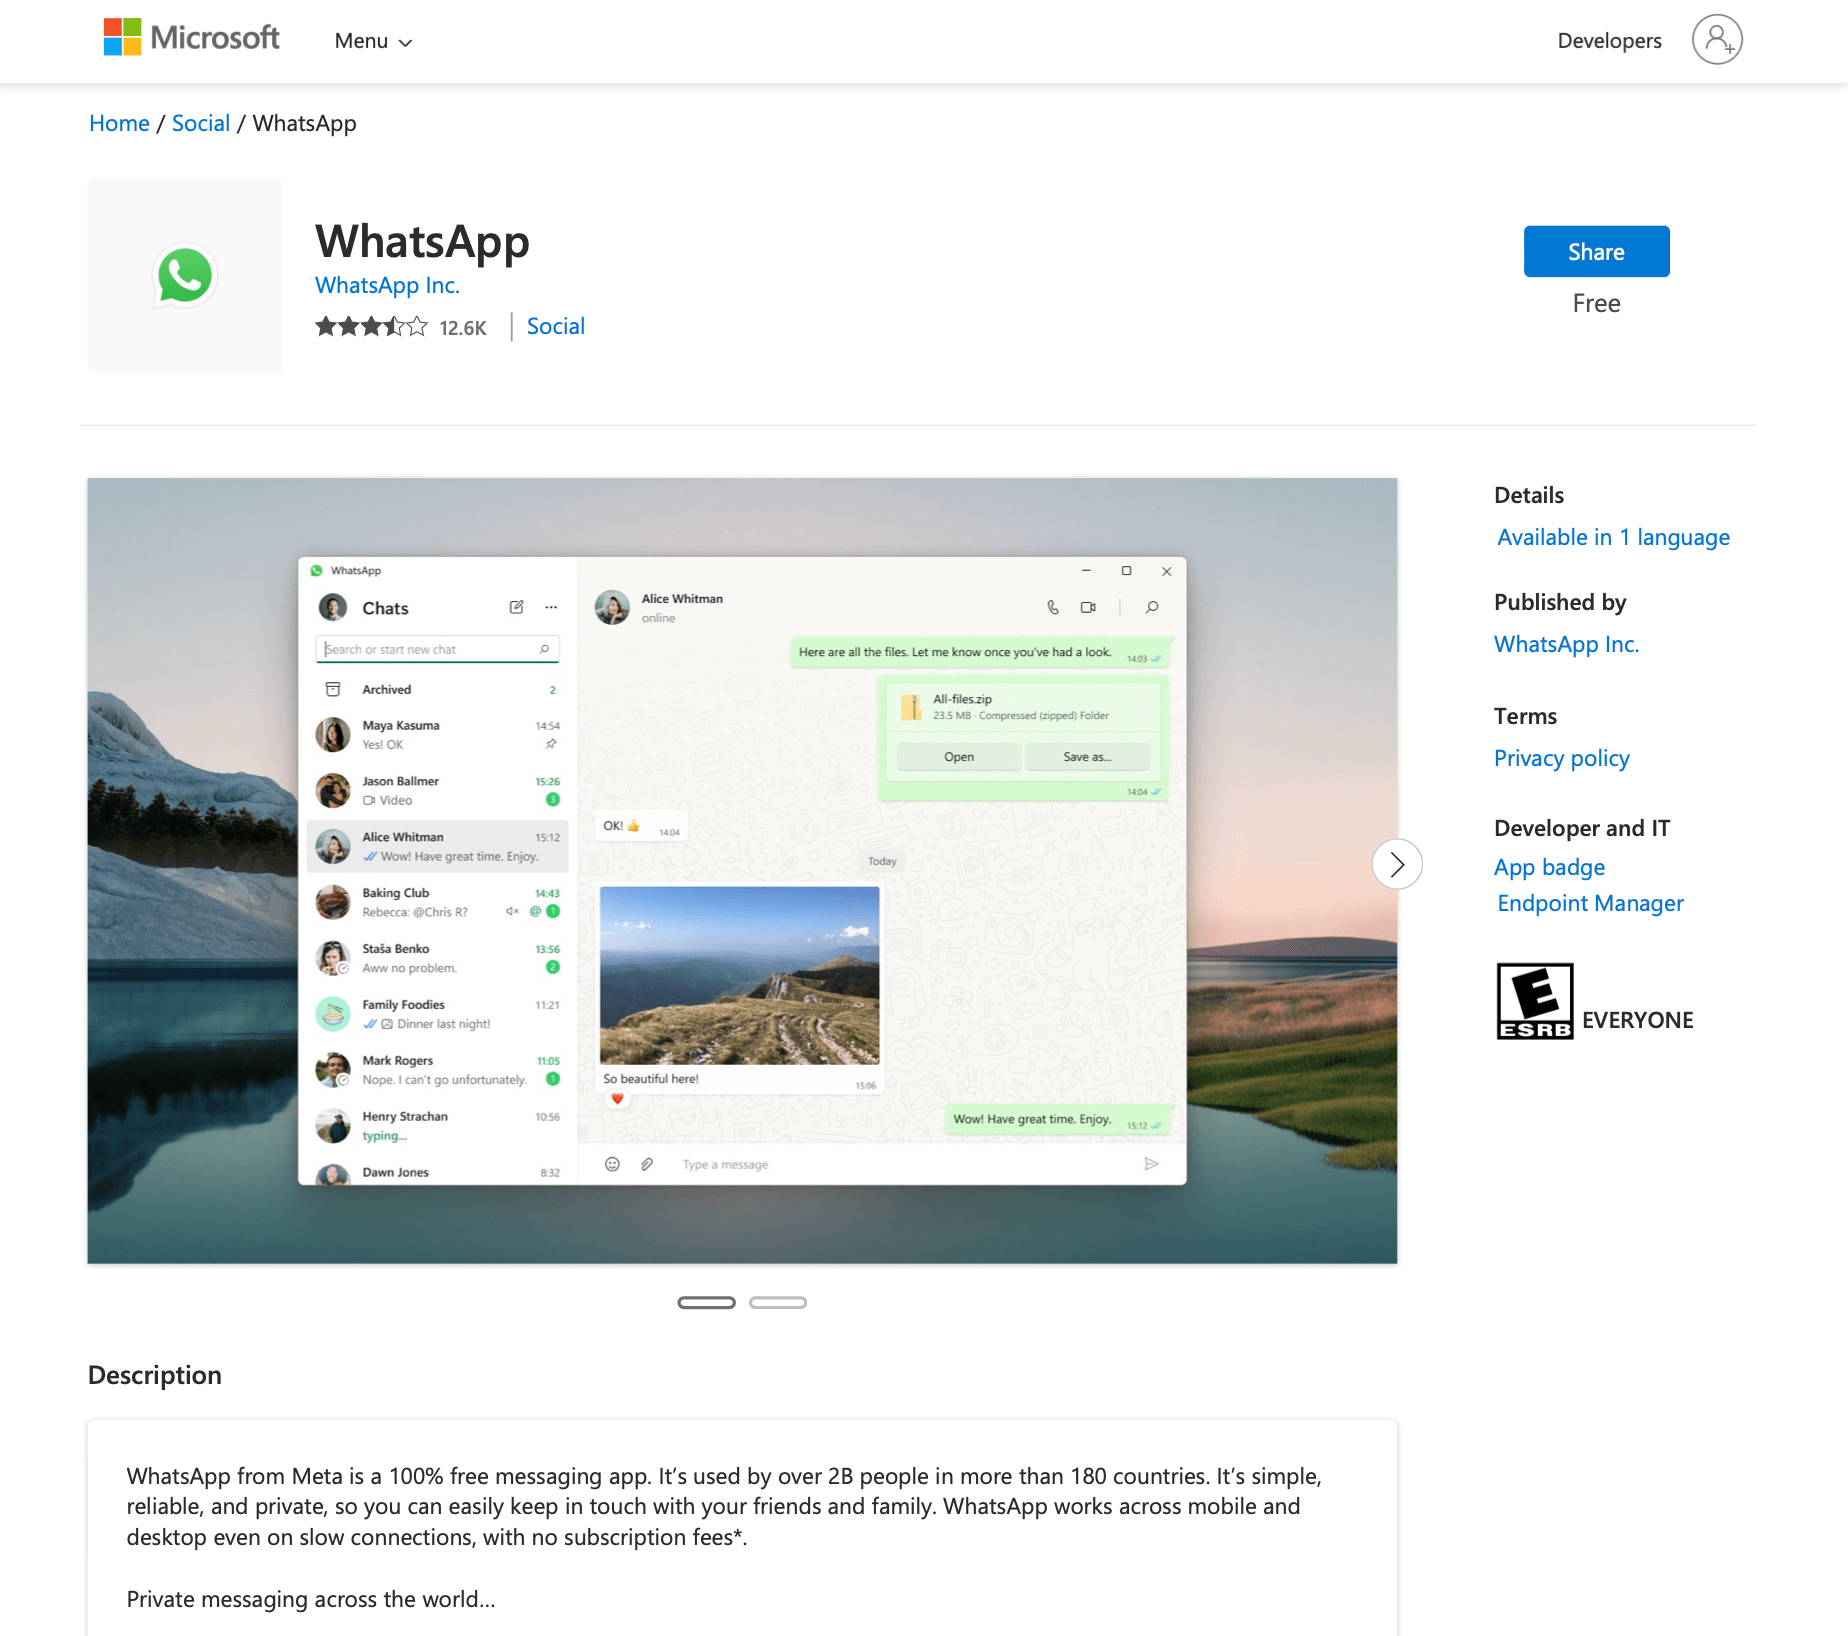Open the three-dot options menu in WhatsApp
The width and height of the screenshot is (1848, 1636).
click(551, 607)
